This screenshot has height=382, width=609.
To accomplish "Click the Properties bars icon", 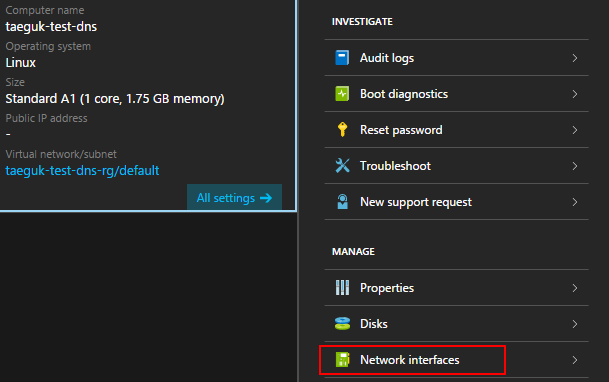I will tap(342, 288).
